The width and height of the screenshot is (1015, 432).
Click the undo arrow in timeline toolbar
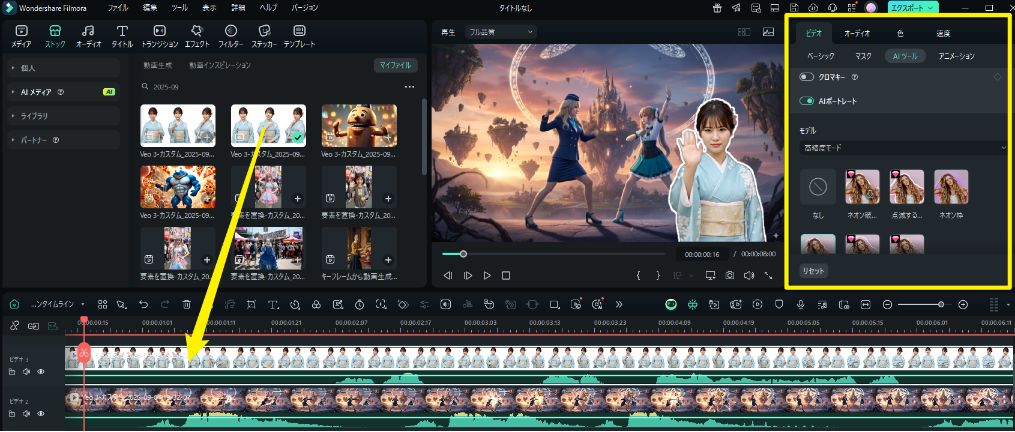tap(143, 304)
